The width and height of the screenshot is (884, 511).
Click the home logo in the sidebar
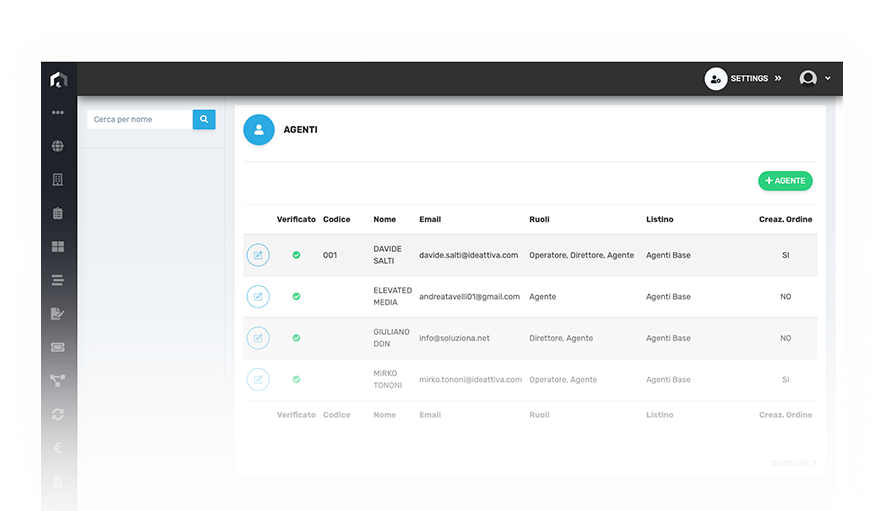[x=58, y=80]
